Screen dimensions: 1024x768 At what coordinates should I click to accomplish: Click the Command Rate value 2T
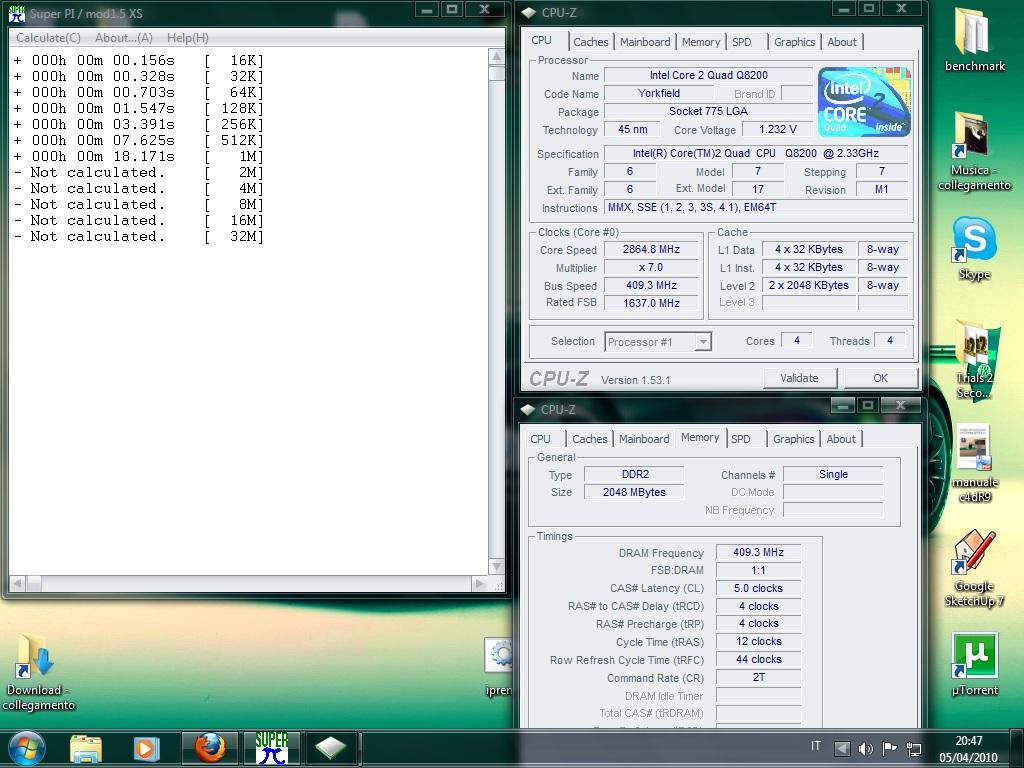tap(758, 677)
